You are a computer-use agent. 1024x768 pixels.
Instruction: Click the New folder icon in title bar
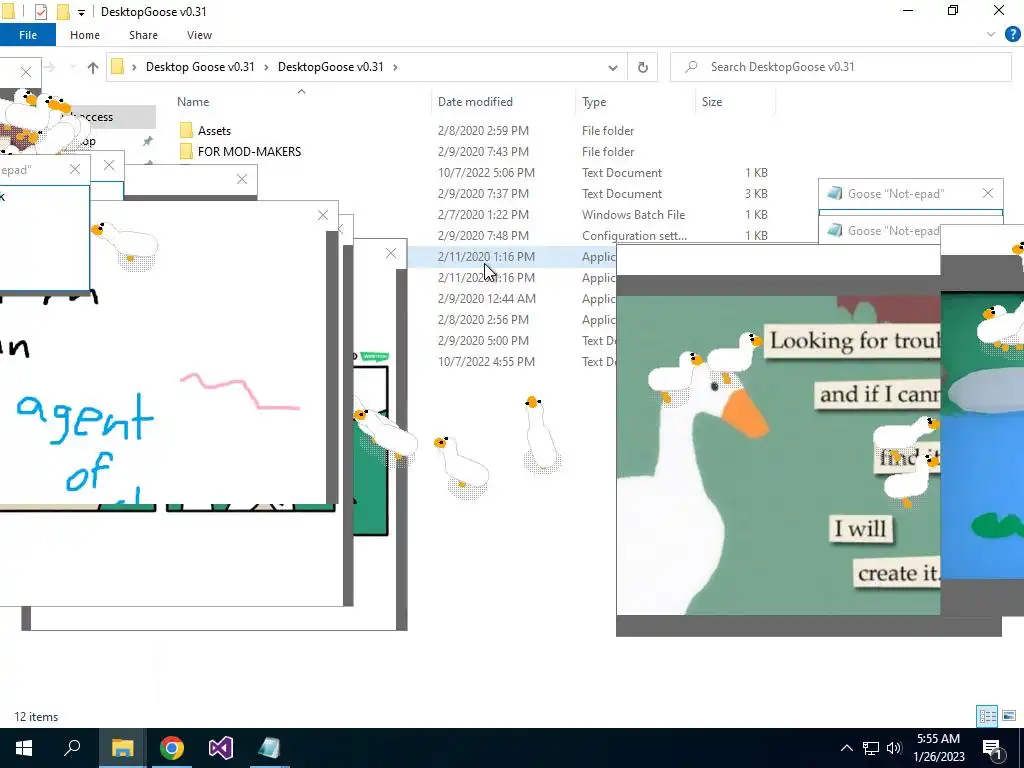tap(63, 12)
